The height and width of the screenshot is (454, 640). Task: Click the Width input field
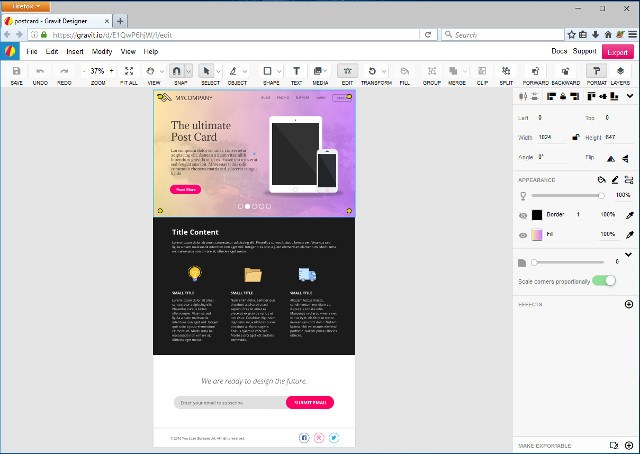click(551, 137)
